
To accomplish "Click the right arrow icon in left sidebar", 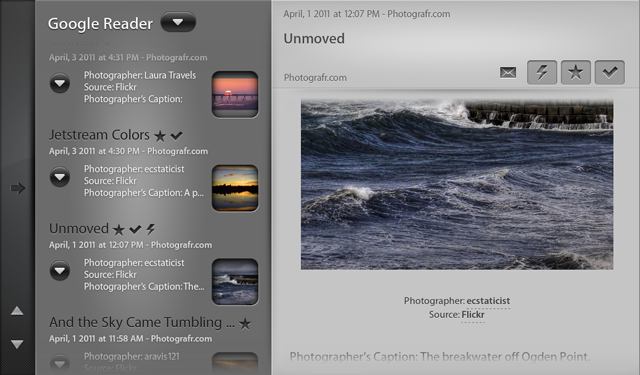I will click(x=18, y=188).
